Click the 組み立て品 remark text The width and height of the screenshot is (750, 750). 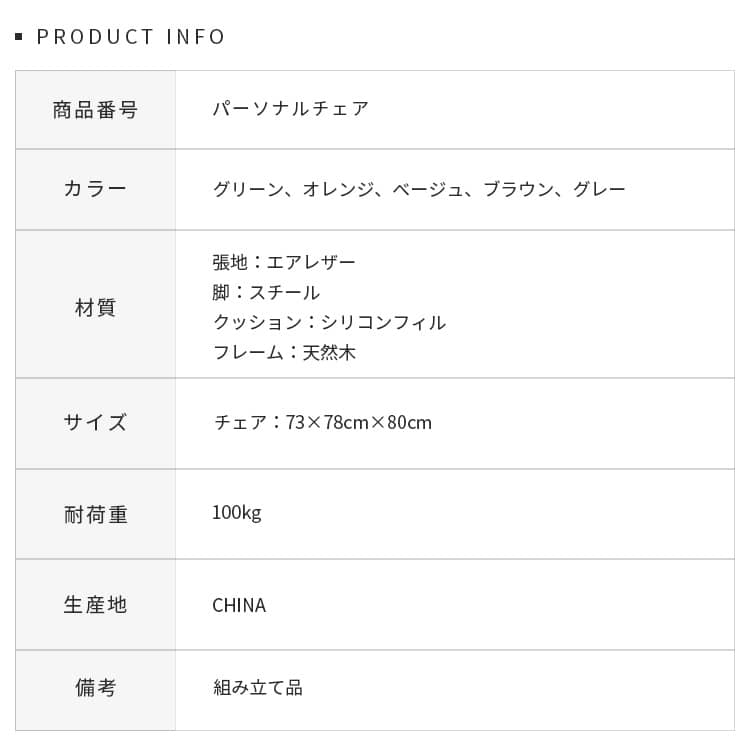[x=257, y=688]
